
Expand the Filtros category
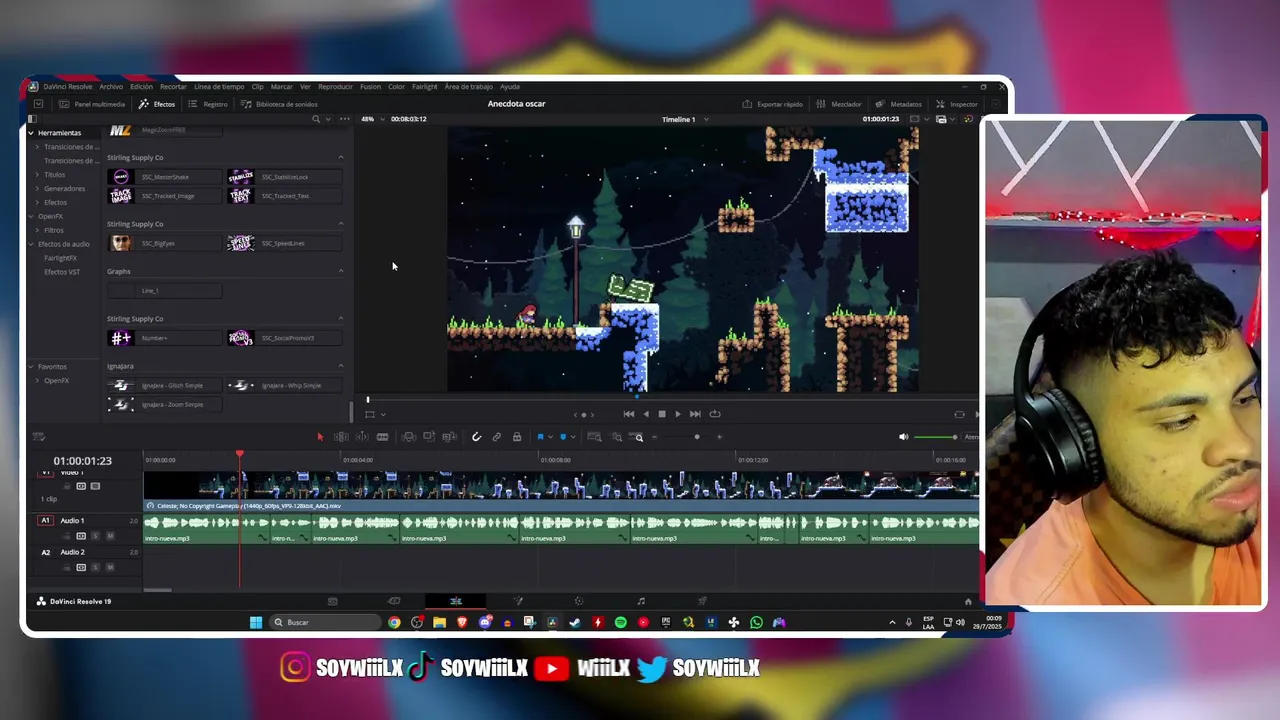click(x=38, y=230)
